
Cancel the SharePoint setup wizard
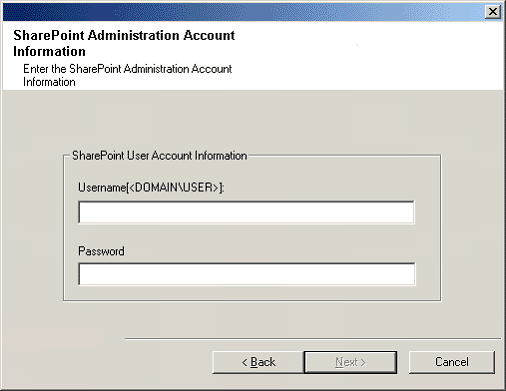(x=452, y=362)
